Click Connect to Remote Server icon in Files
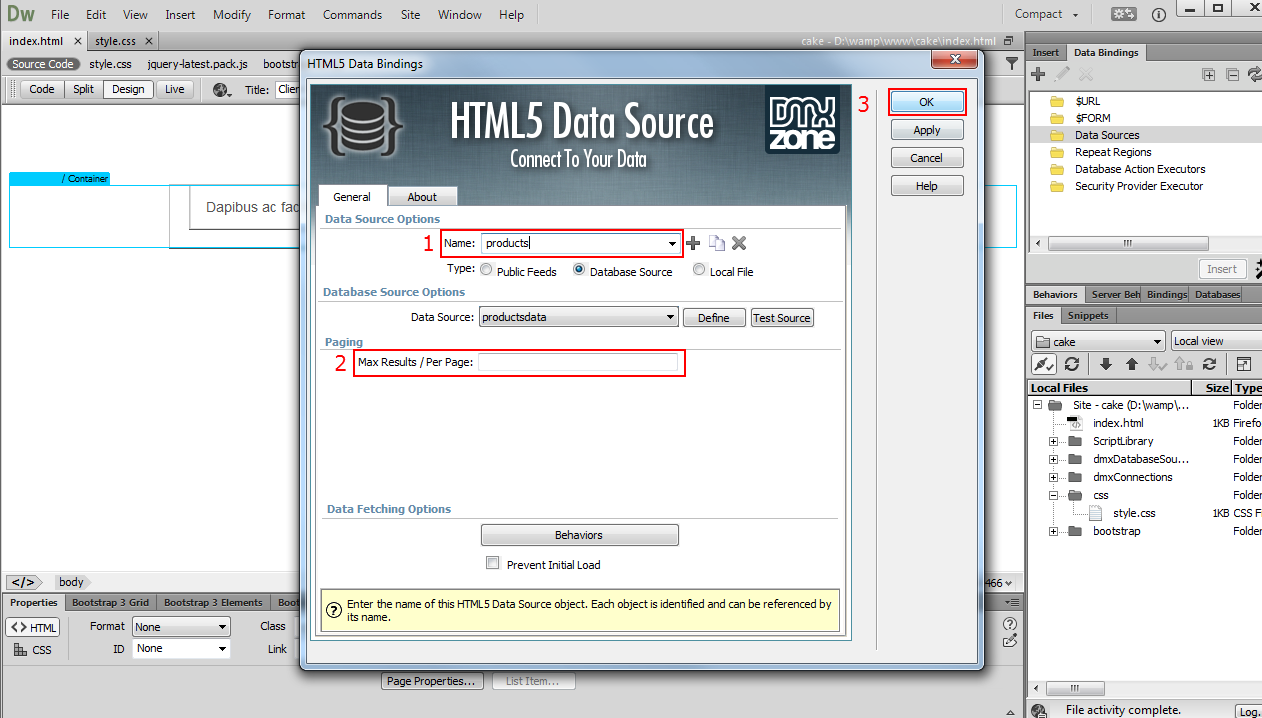 pyautogui.click(x=1044, y=365)
